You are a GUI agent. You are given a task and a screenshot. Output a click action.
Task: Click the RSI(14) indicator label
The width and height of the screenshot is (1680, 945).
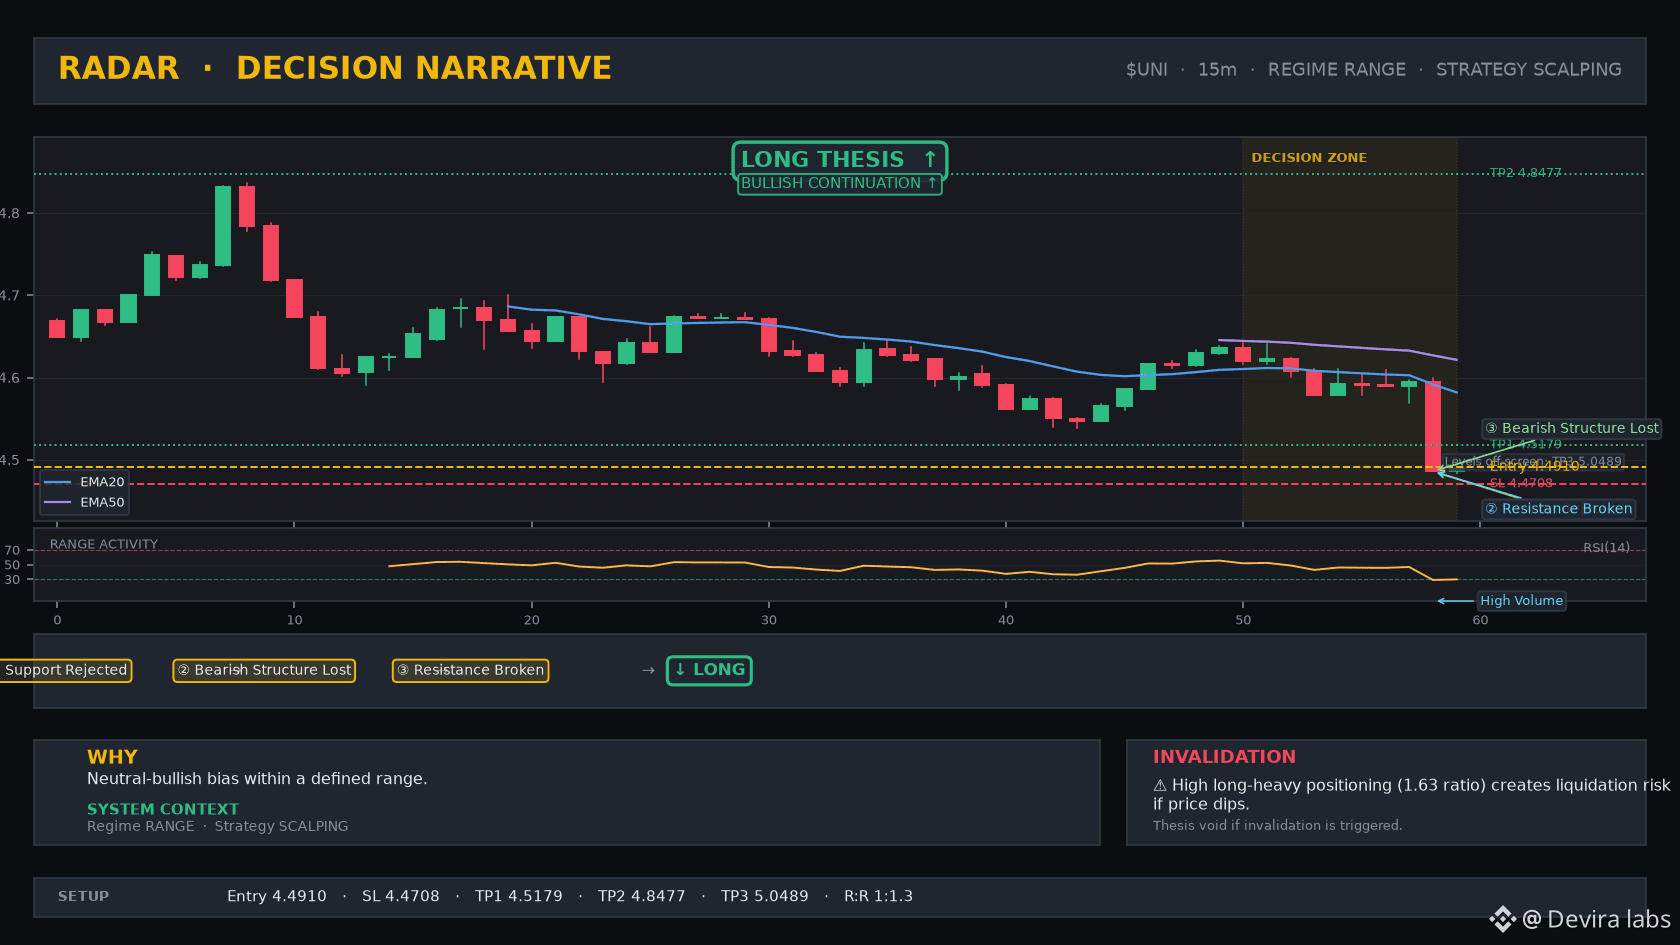1606,547
